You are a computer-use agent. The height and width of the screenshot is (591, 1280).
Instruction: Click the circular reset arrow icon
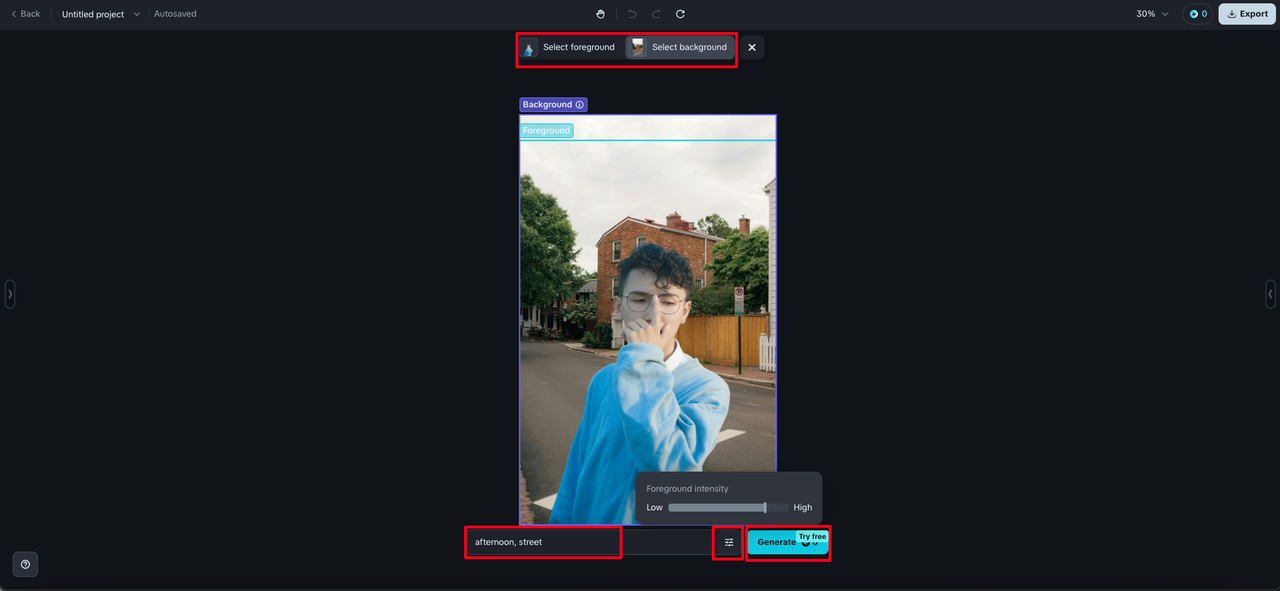pyautogui.click(x=680, y=14)
